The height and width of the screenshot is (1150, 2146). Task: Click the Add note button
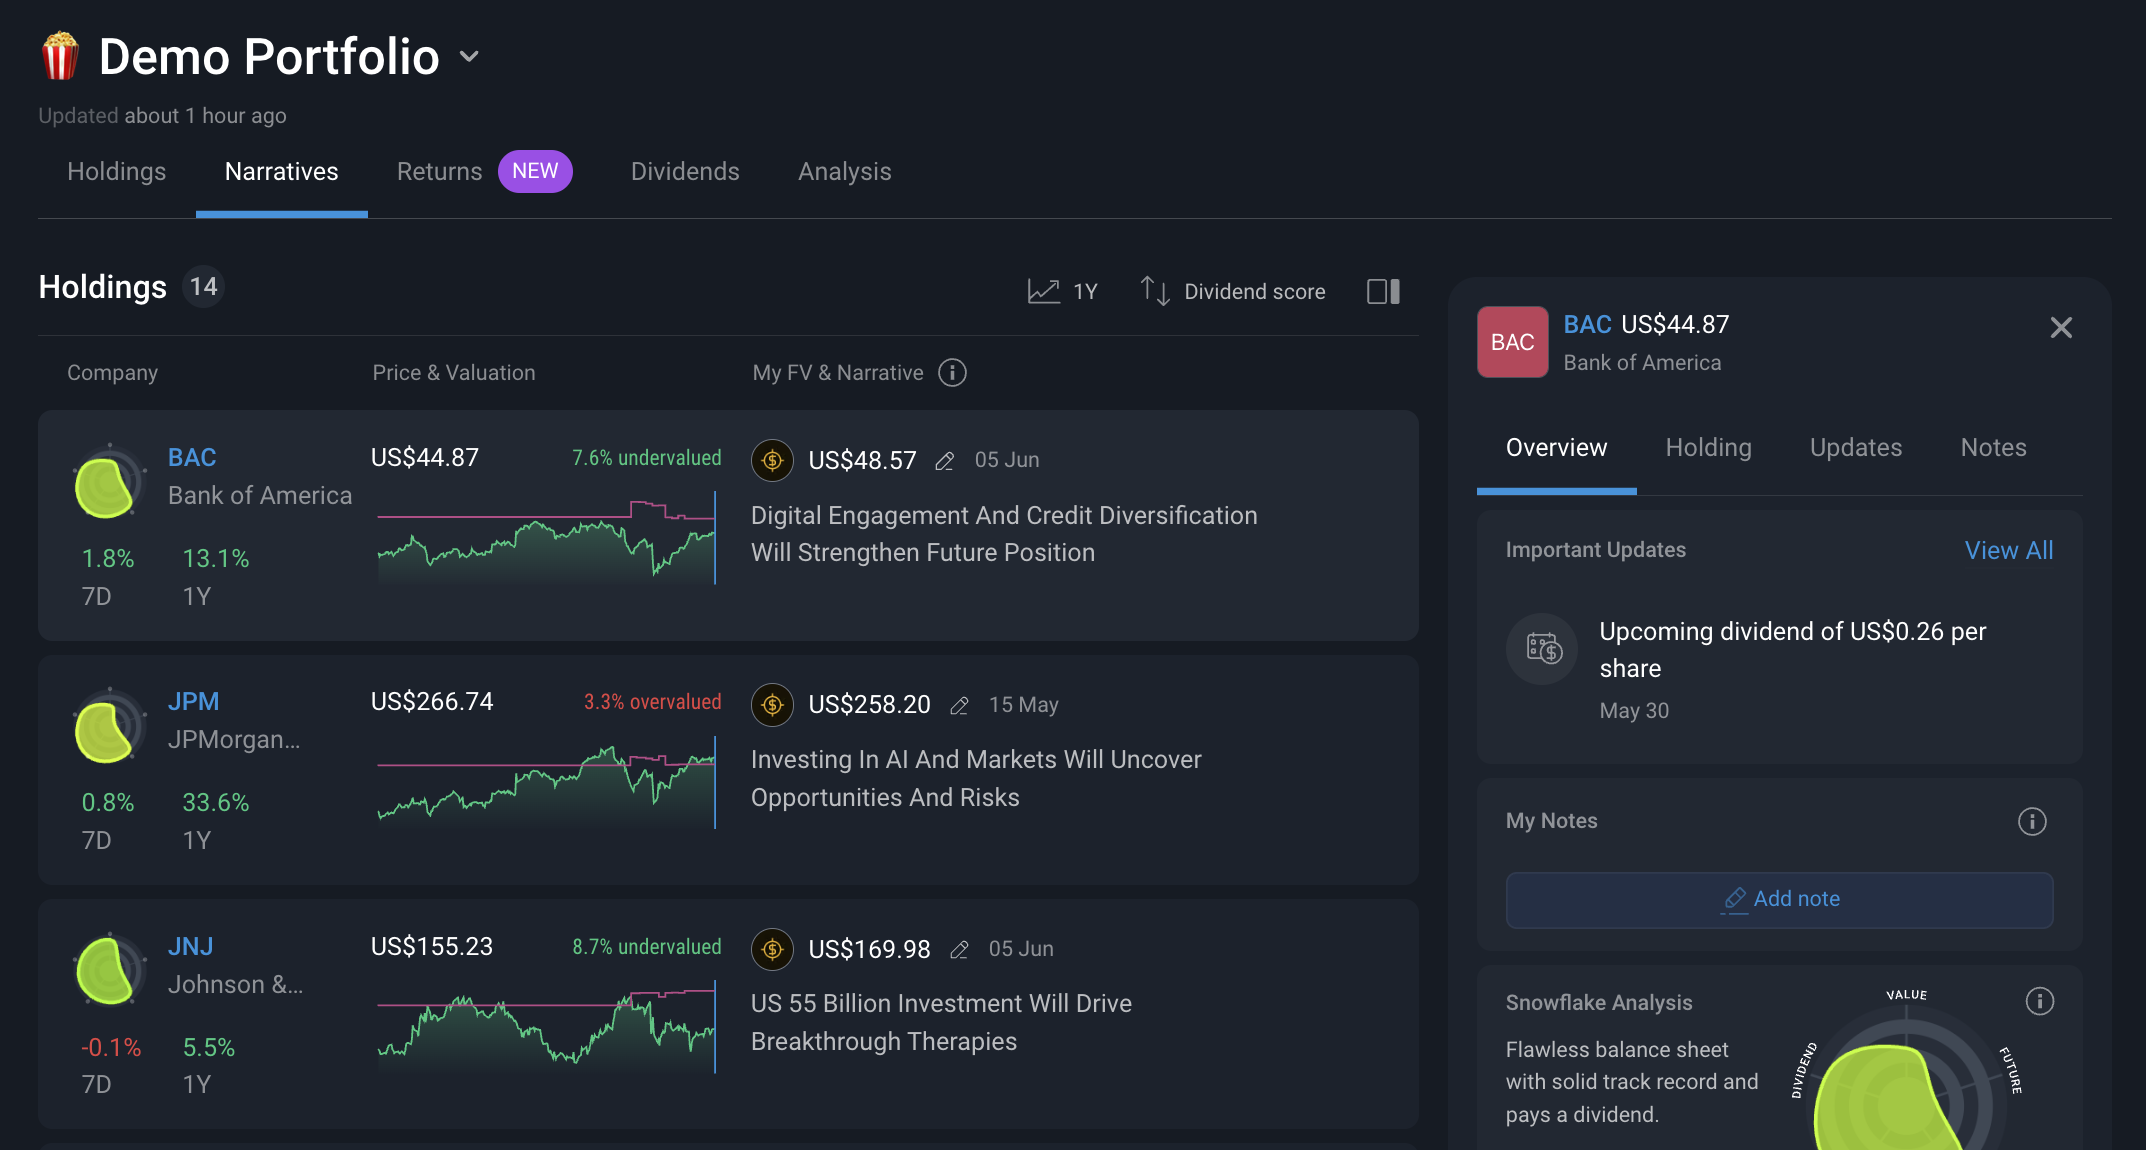1779,899
